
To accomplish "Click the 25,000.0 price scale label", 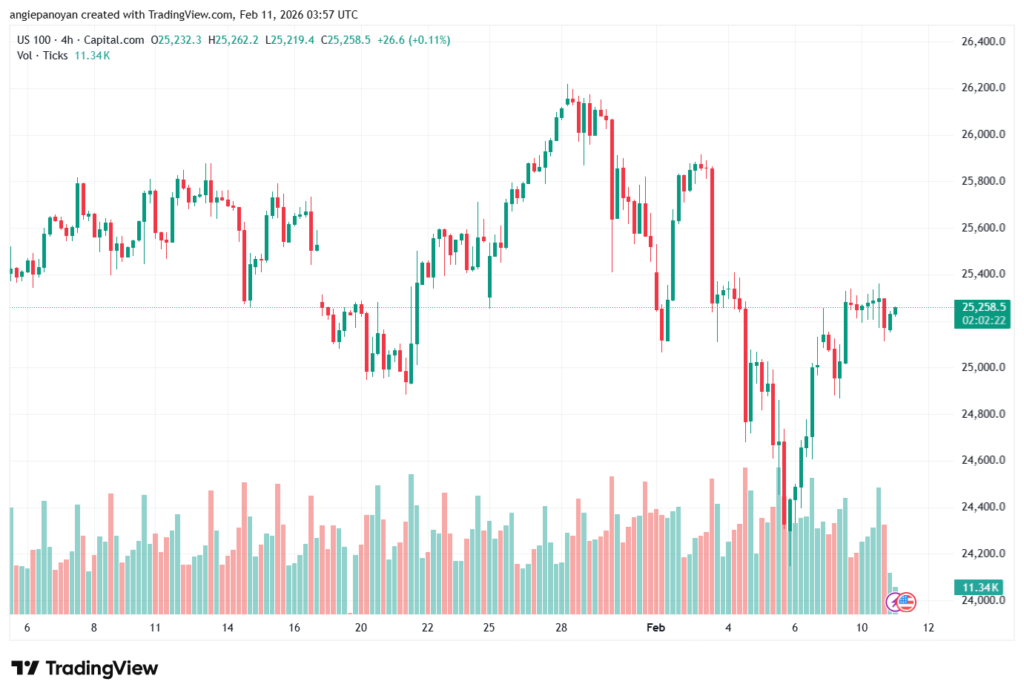I will click(981, 367).
